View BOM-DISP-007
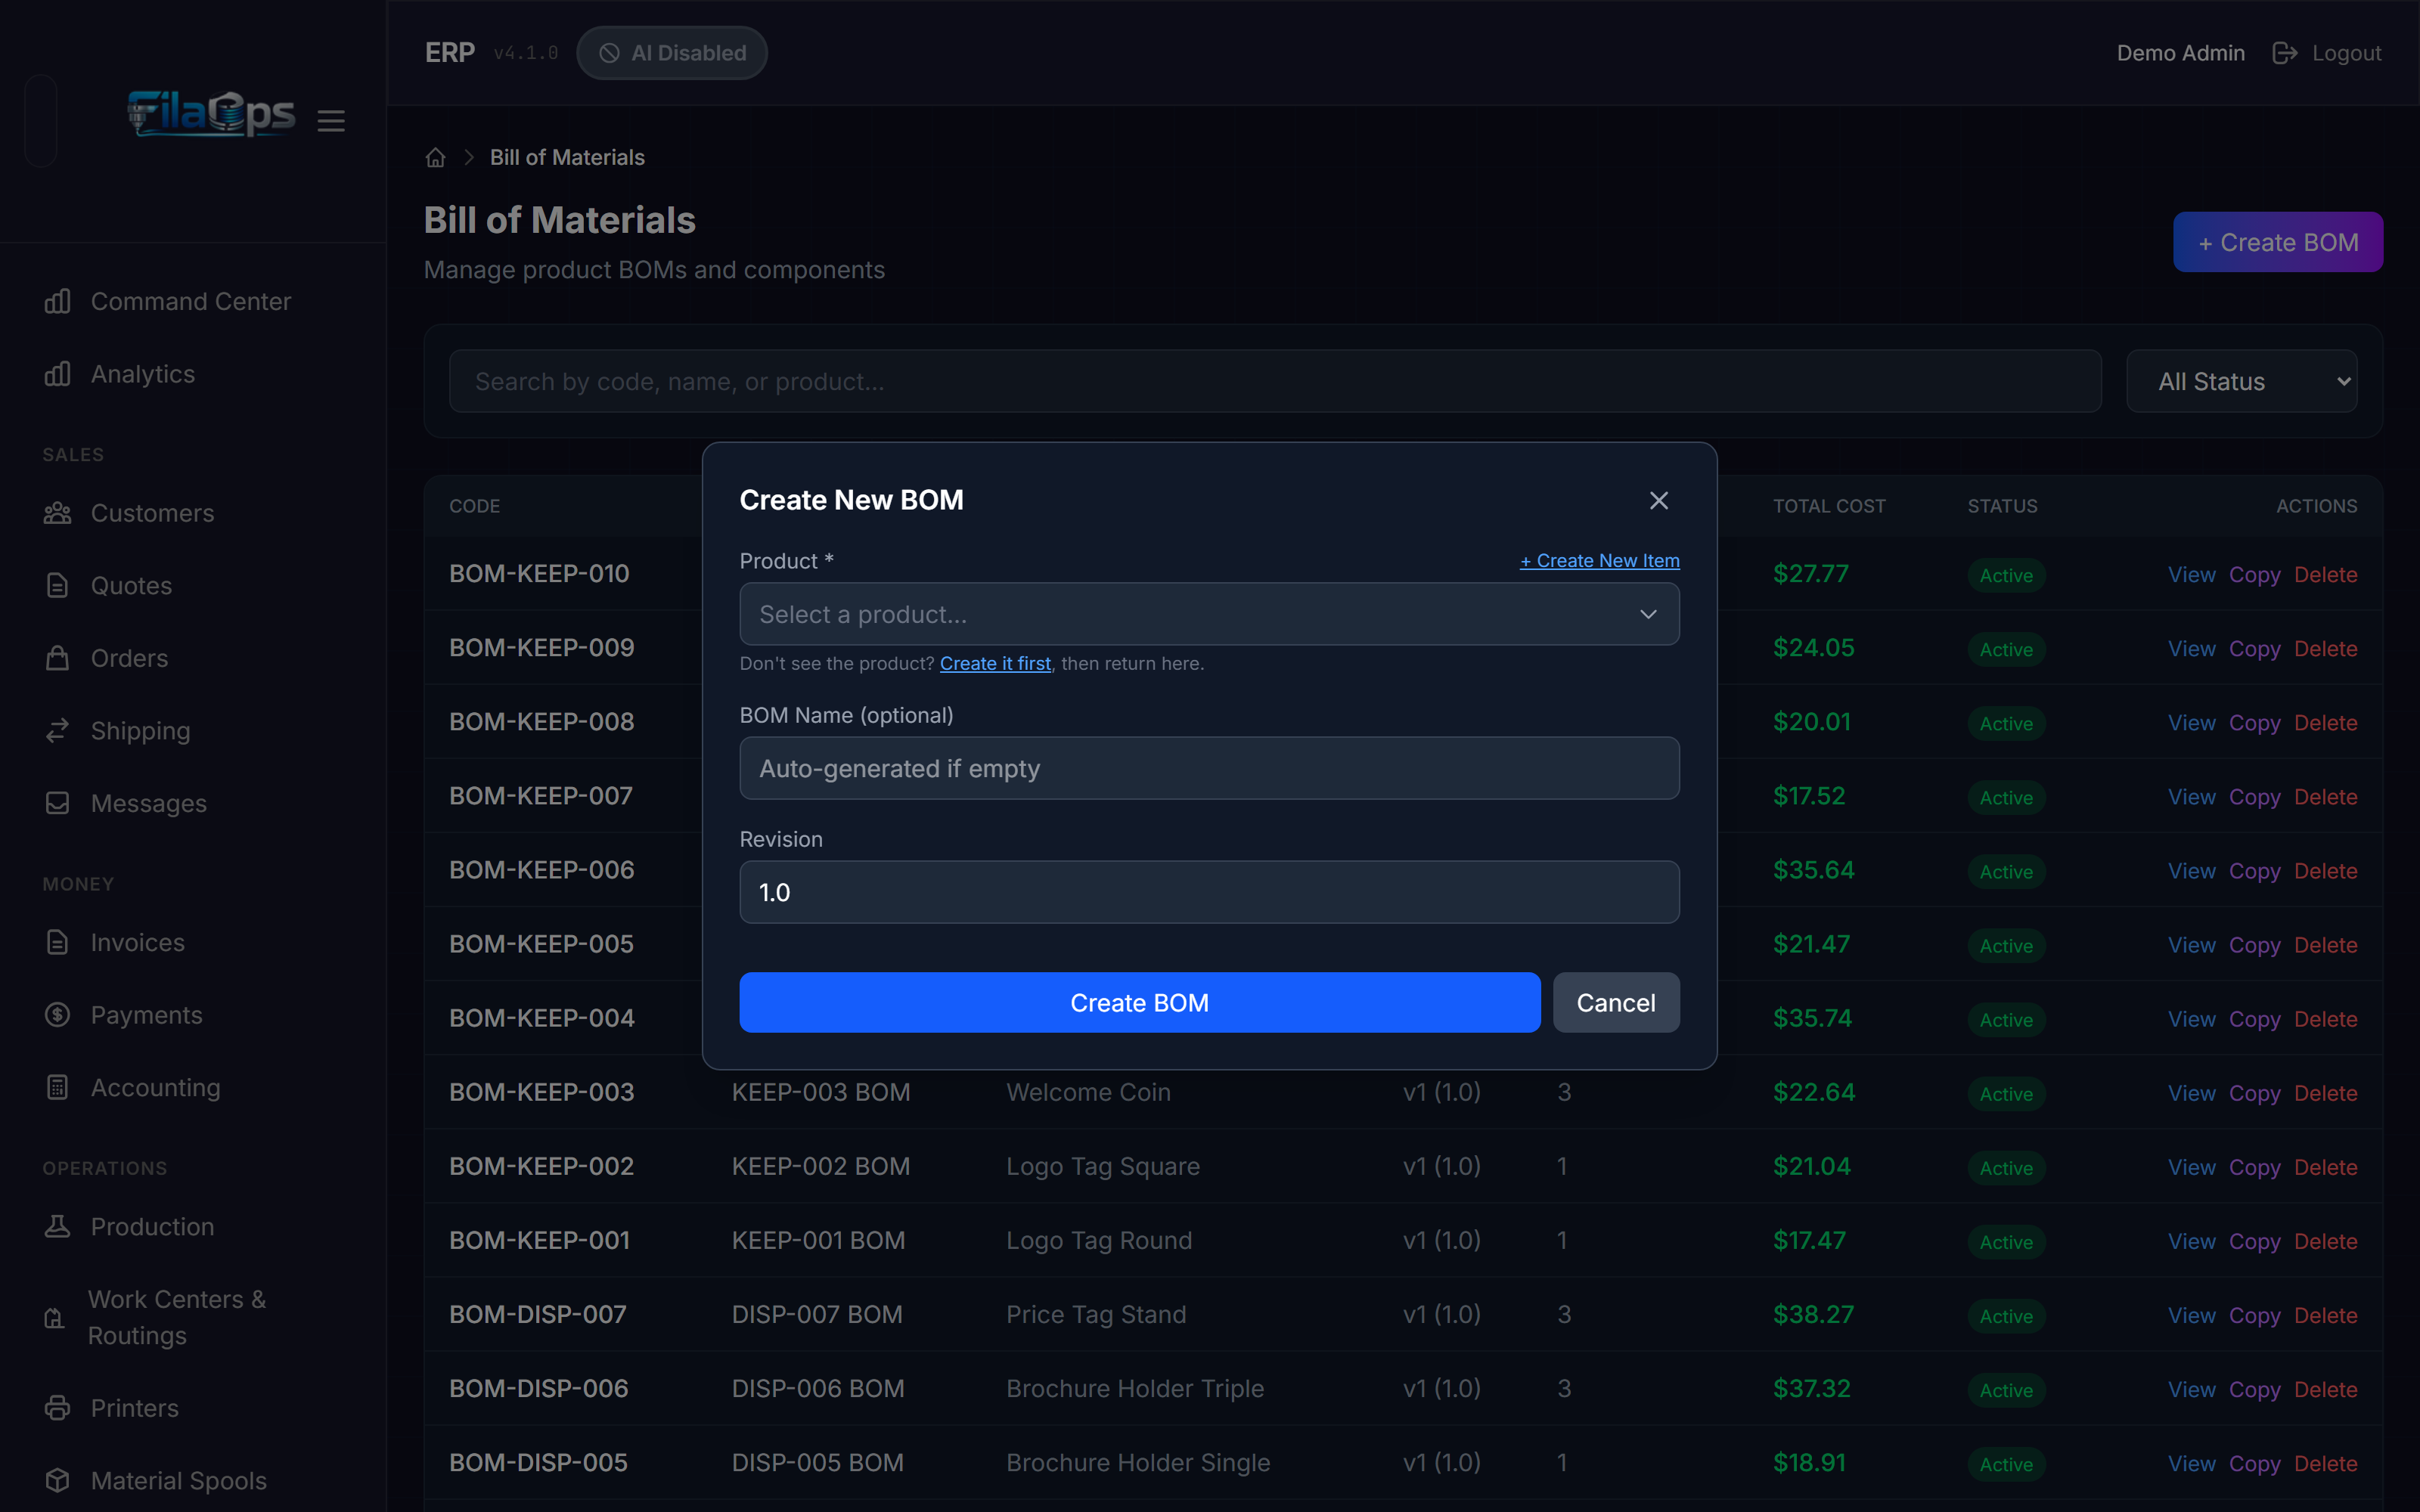Screen dimensions: 2420x1512 pos(2191,1315)
